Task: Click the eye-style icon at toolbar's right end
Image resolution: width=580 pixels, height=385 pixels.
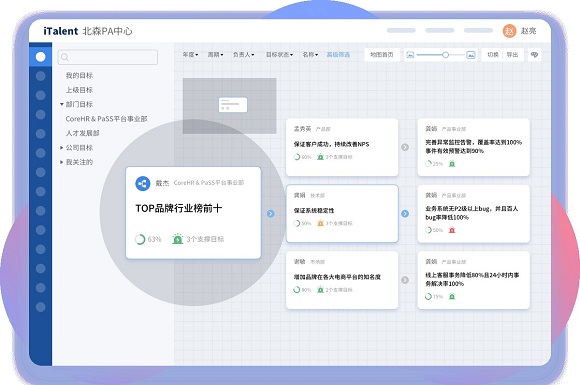Action: (x=534, y=55)
